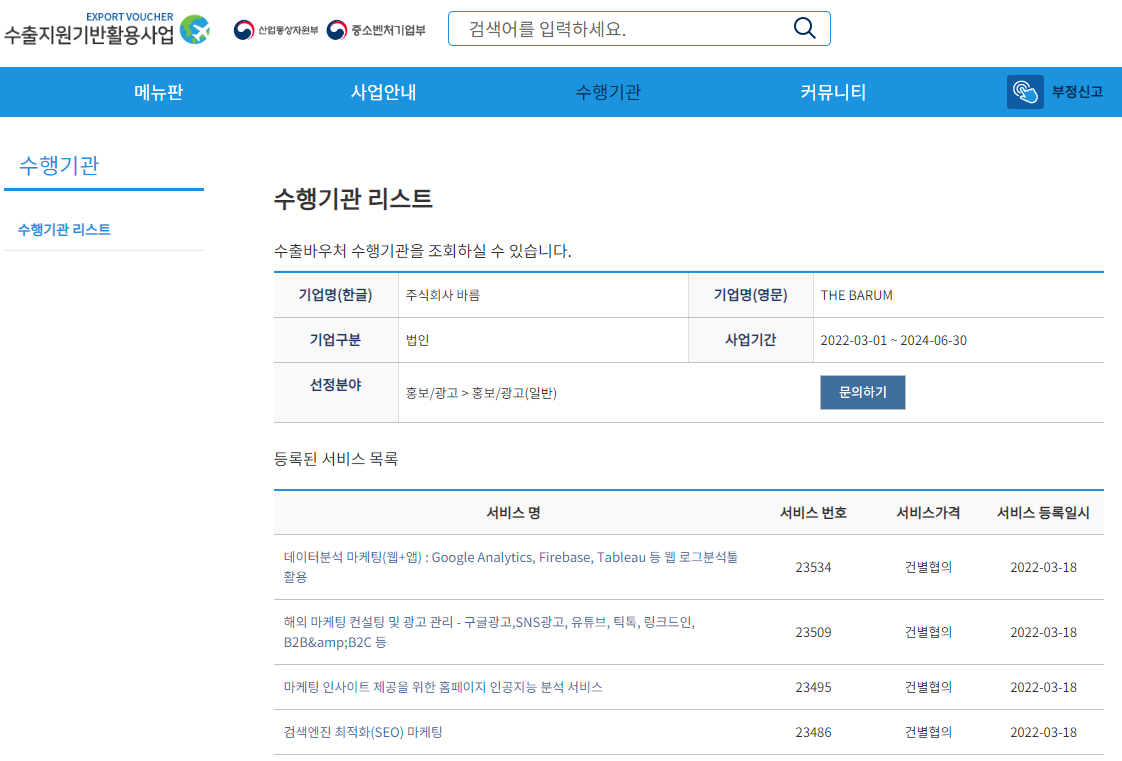Click the 수출지원기반활용사업 site title
This screenshot has width=1122, height=761.
[x=89, y=34]
